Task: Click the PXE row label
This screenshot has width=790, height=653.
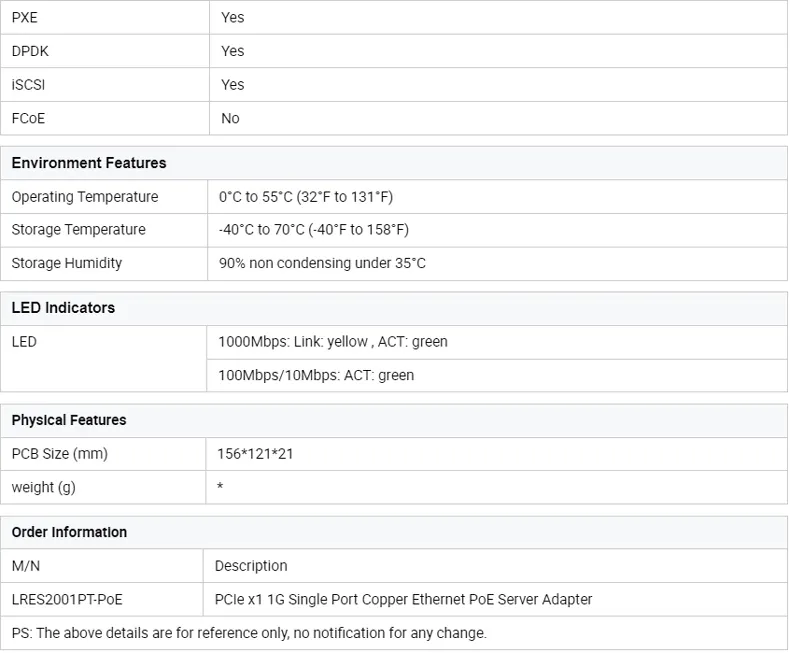Action: coord(25,18)
